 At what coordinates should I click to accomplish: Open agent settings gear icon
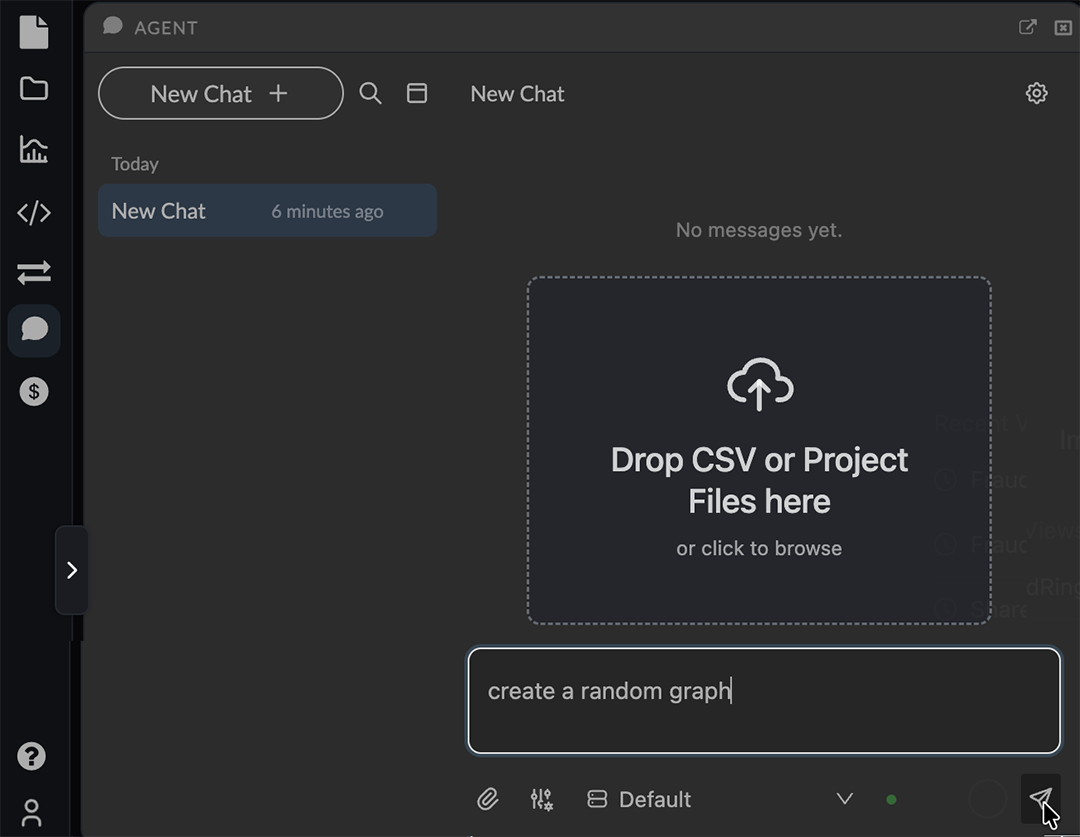click(x=1036, y=93)
